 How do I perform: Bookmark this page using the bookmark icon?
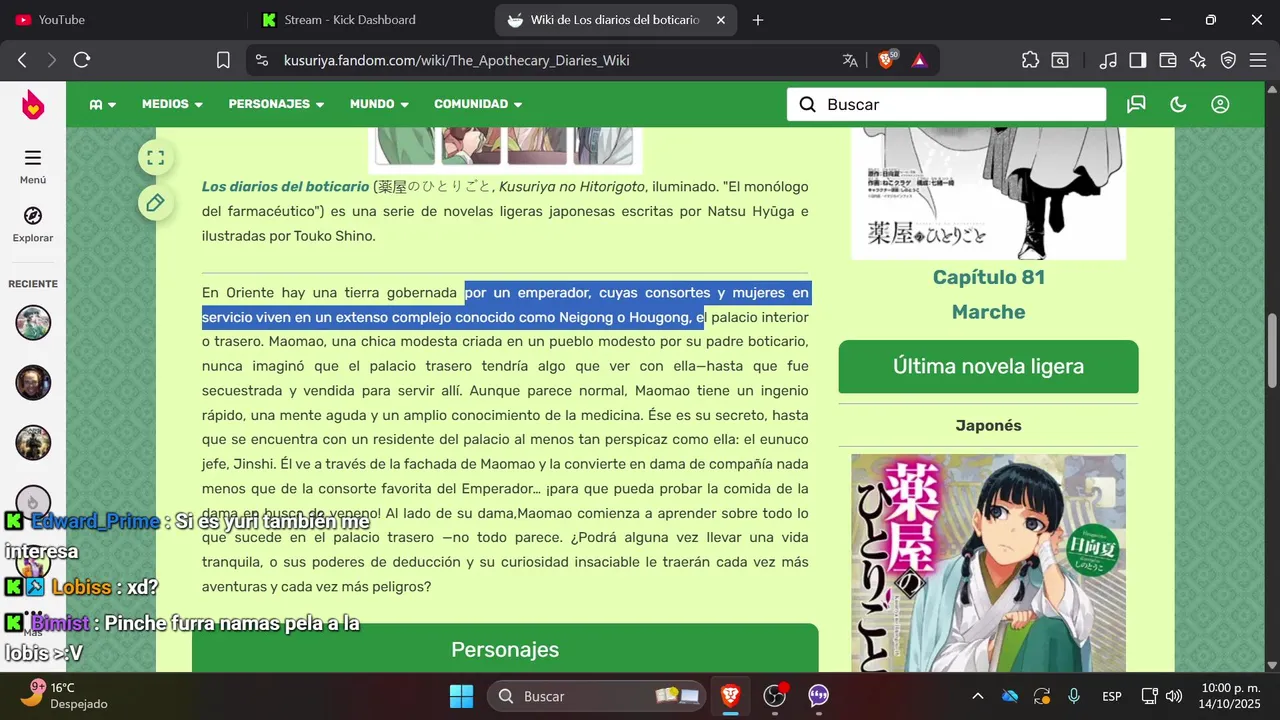pos(223,60)
